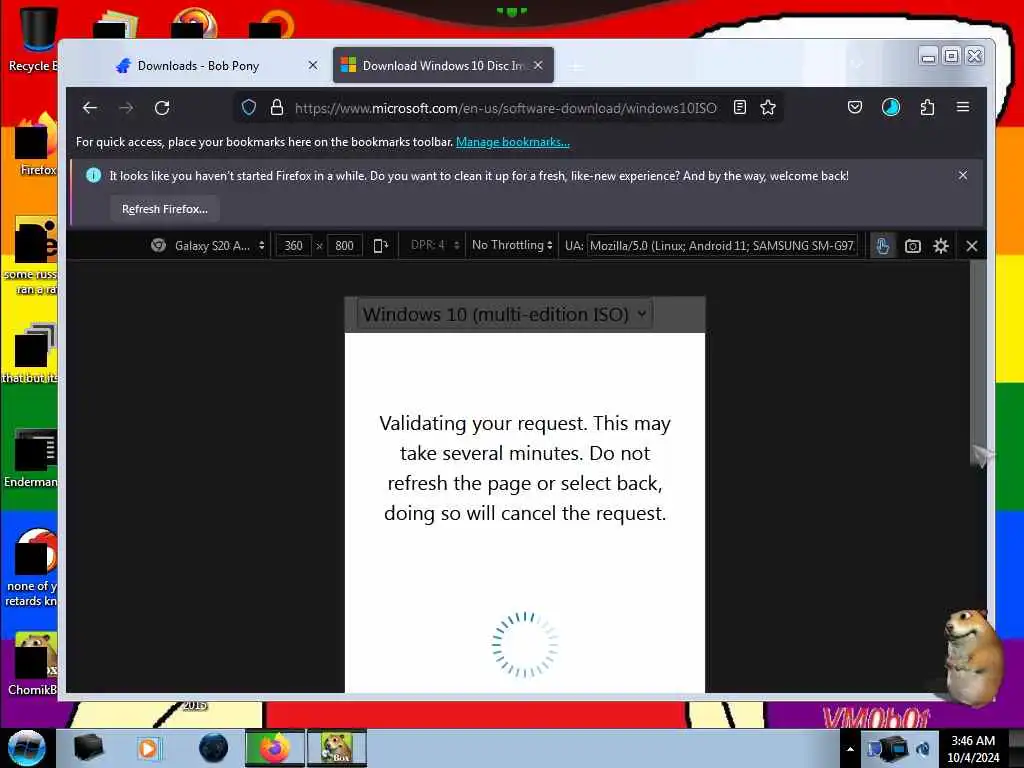Click the URL address bar

point(505,108)
